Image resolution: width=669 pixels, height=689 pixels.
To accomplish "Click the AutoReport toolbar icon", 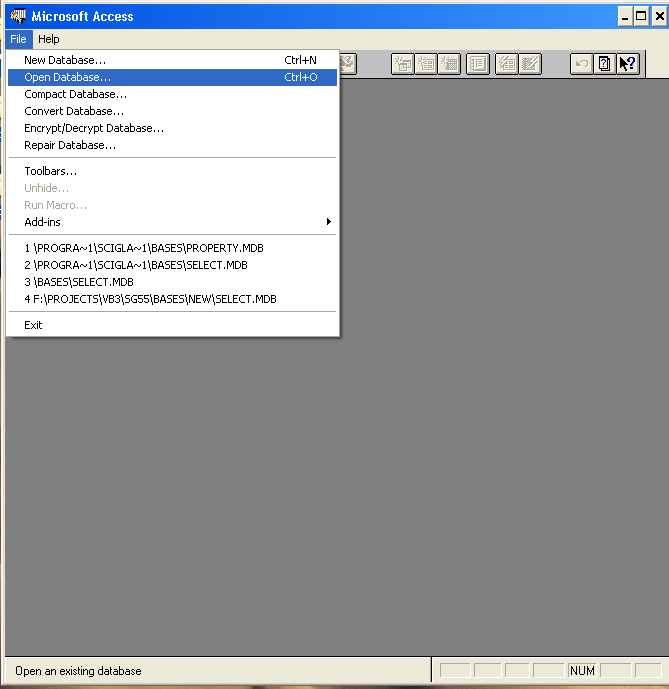I will (530, 64).
